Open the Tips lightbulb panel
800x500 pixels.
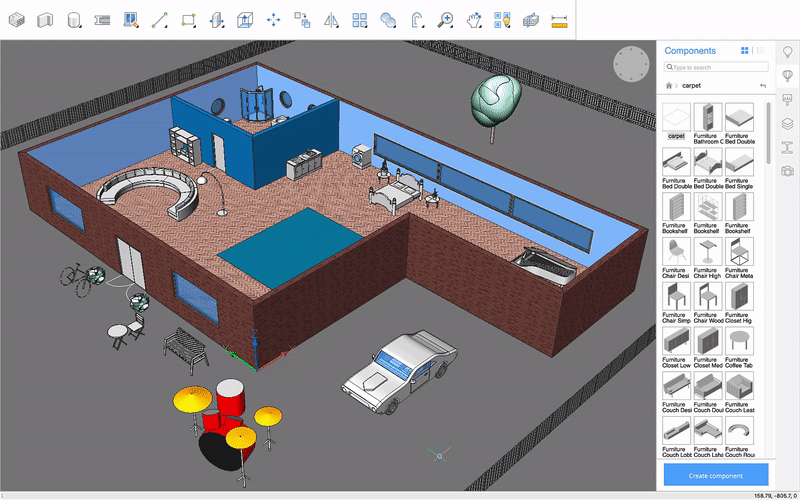788,52
